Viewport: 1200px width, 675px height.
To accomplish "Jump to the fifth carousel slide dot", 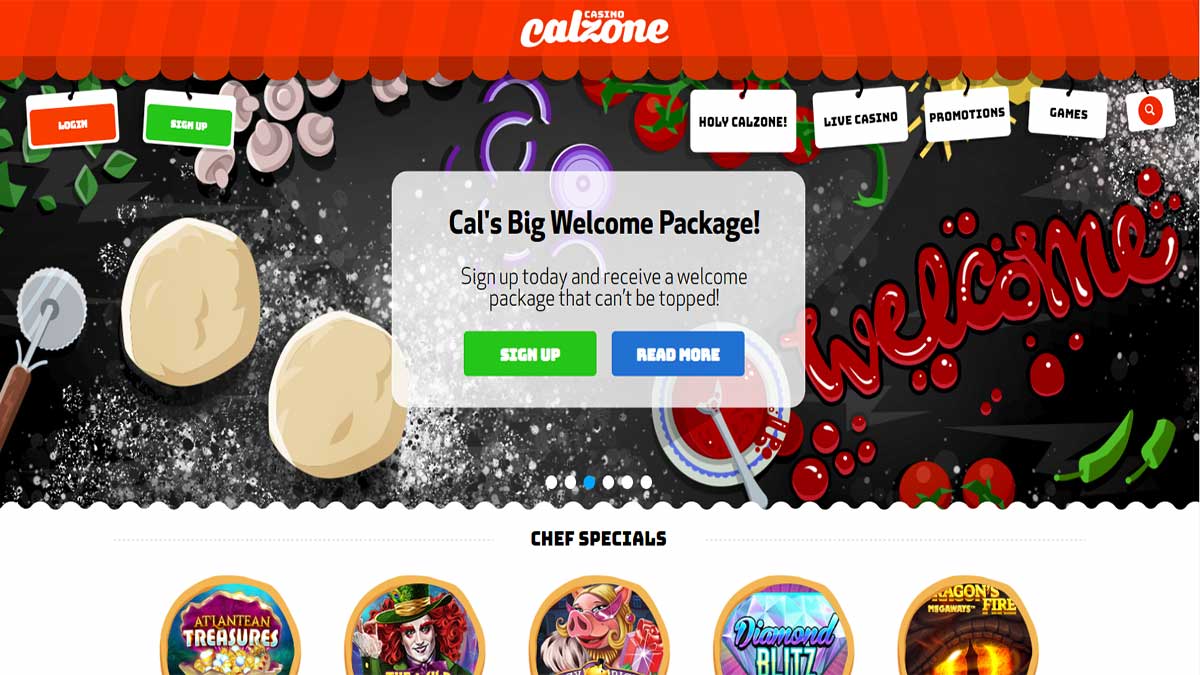I will click(627, 482).
